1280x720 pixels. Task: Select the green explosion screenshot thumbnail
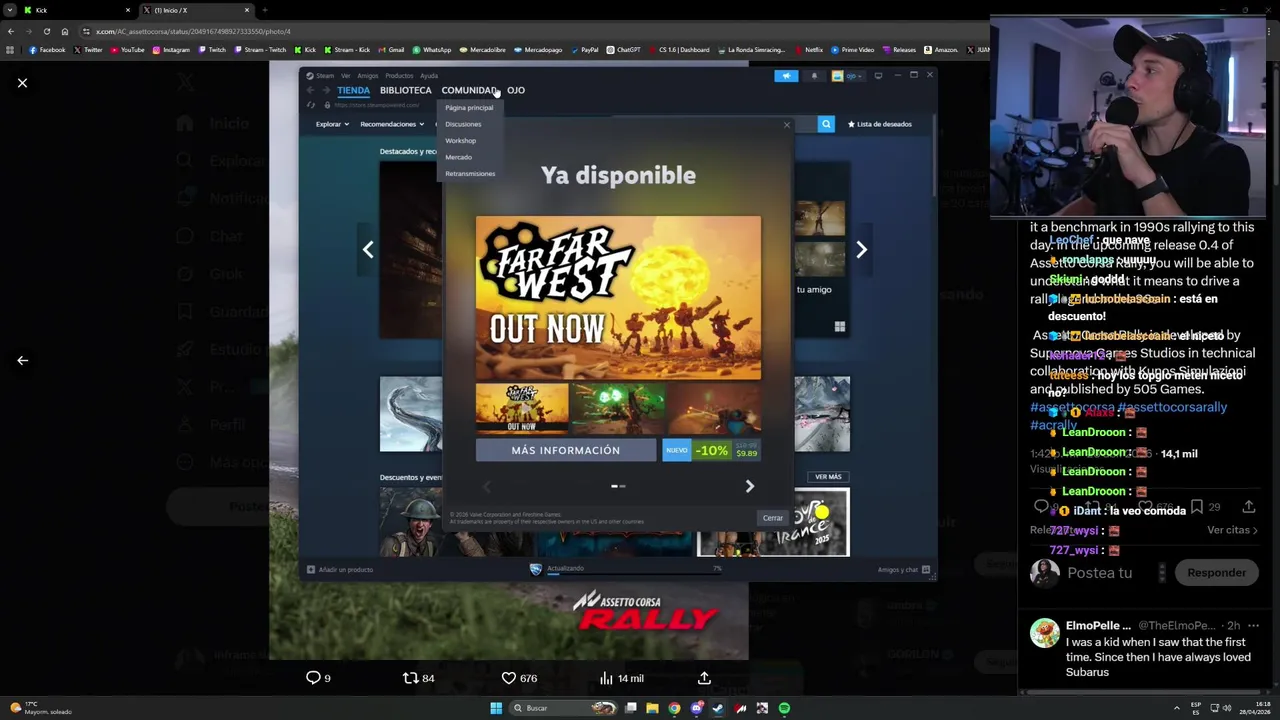point(617,408)
